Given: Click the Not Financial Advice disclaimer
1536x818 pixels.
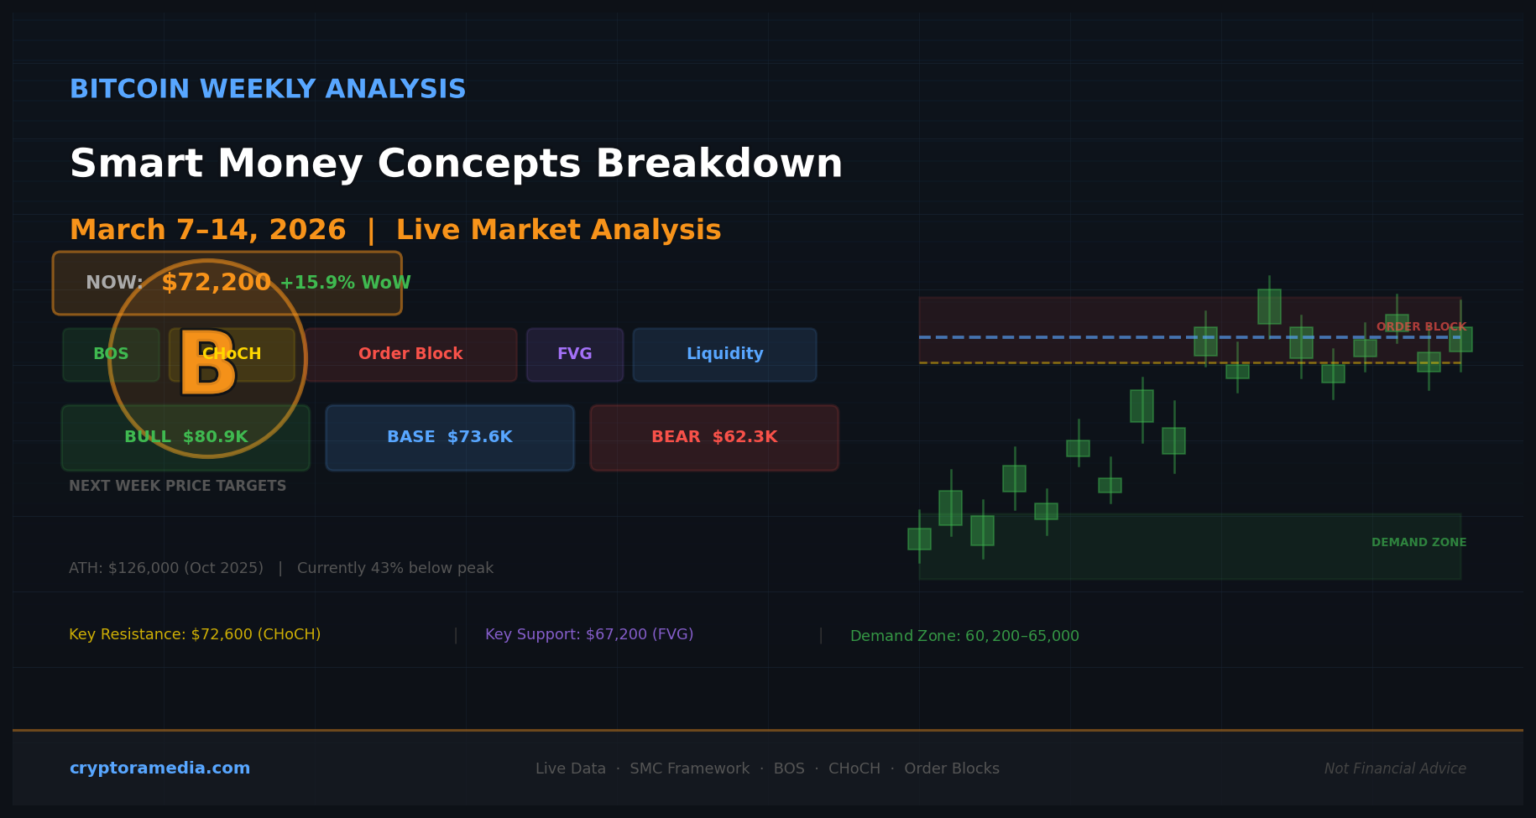Looking at the screenshot, I should [1395, 768].
